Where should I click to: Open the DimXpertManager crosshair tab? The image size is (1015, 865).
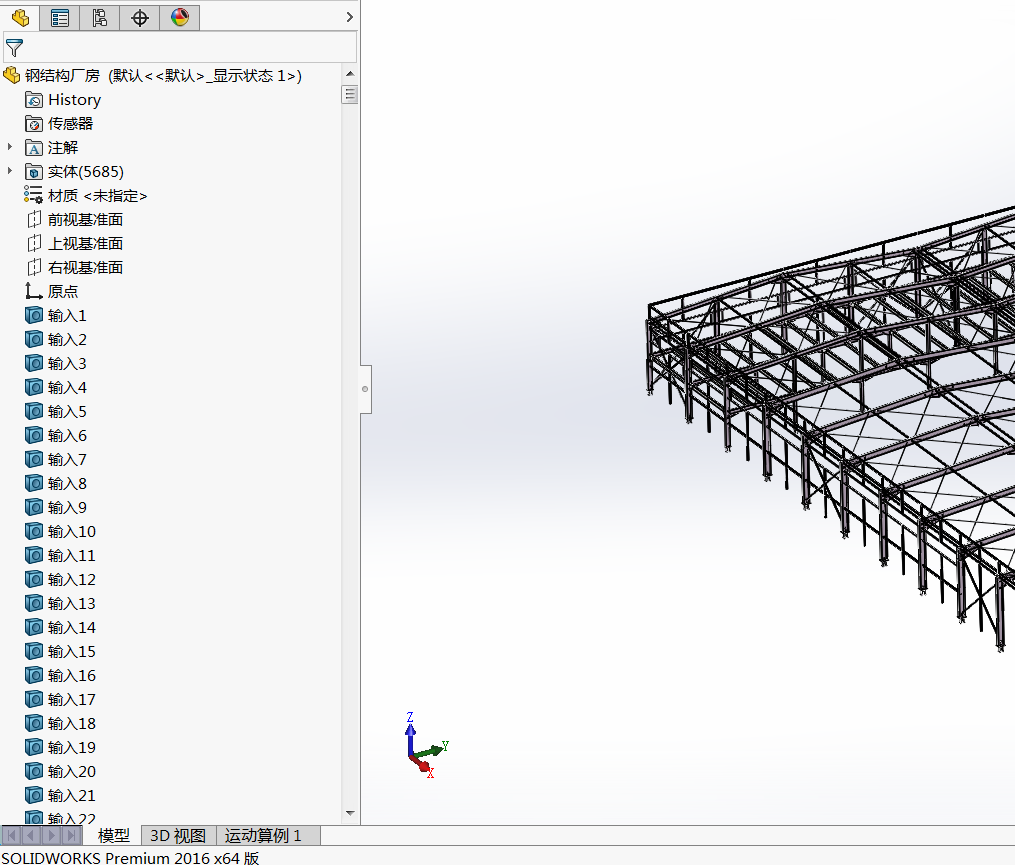(x=140, y=17)
